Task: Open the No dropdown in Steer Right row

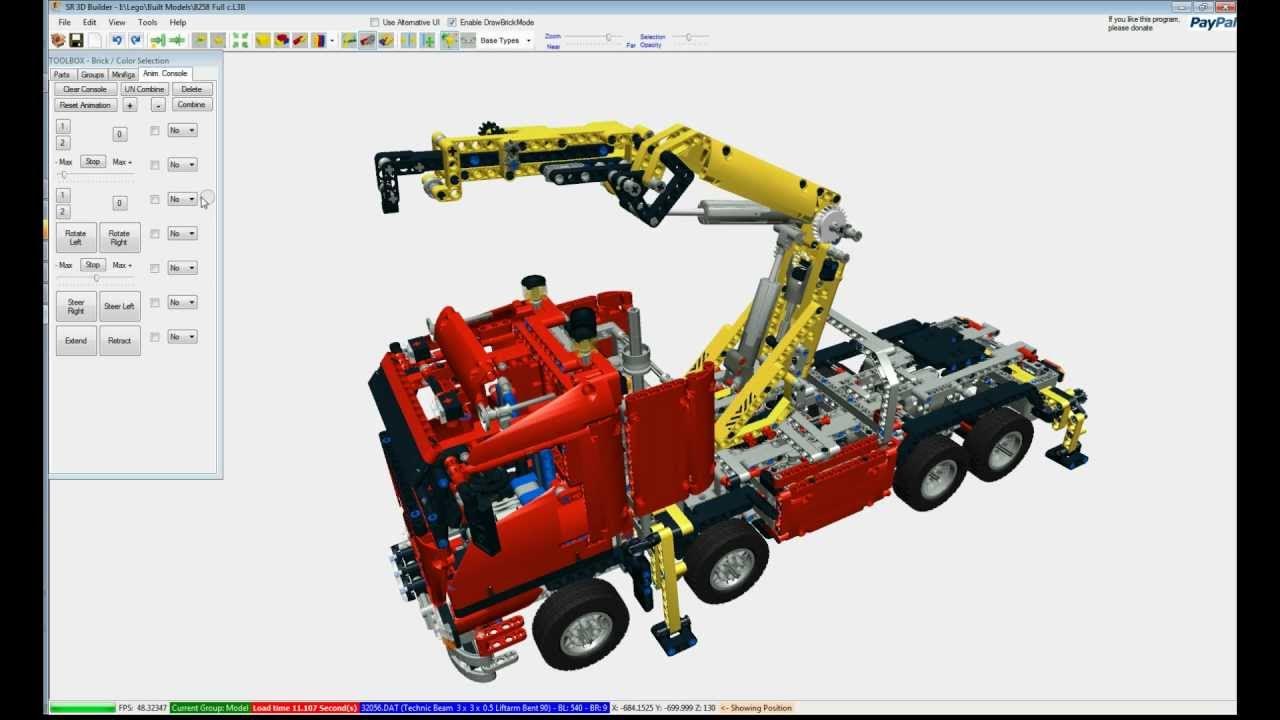Action: coord(182,302)
